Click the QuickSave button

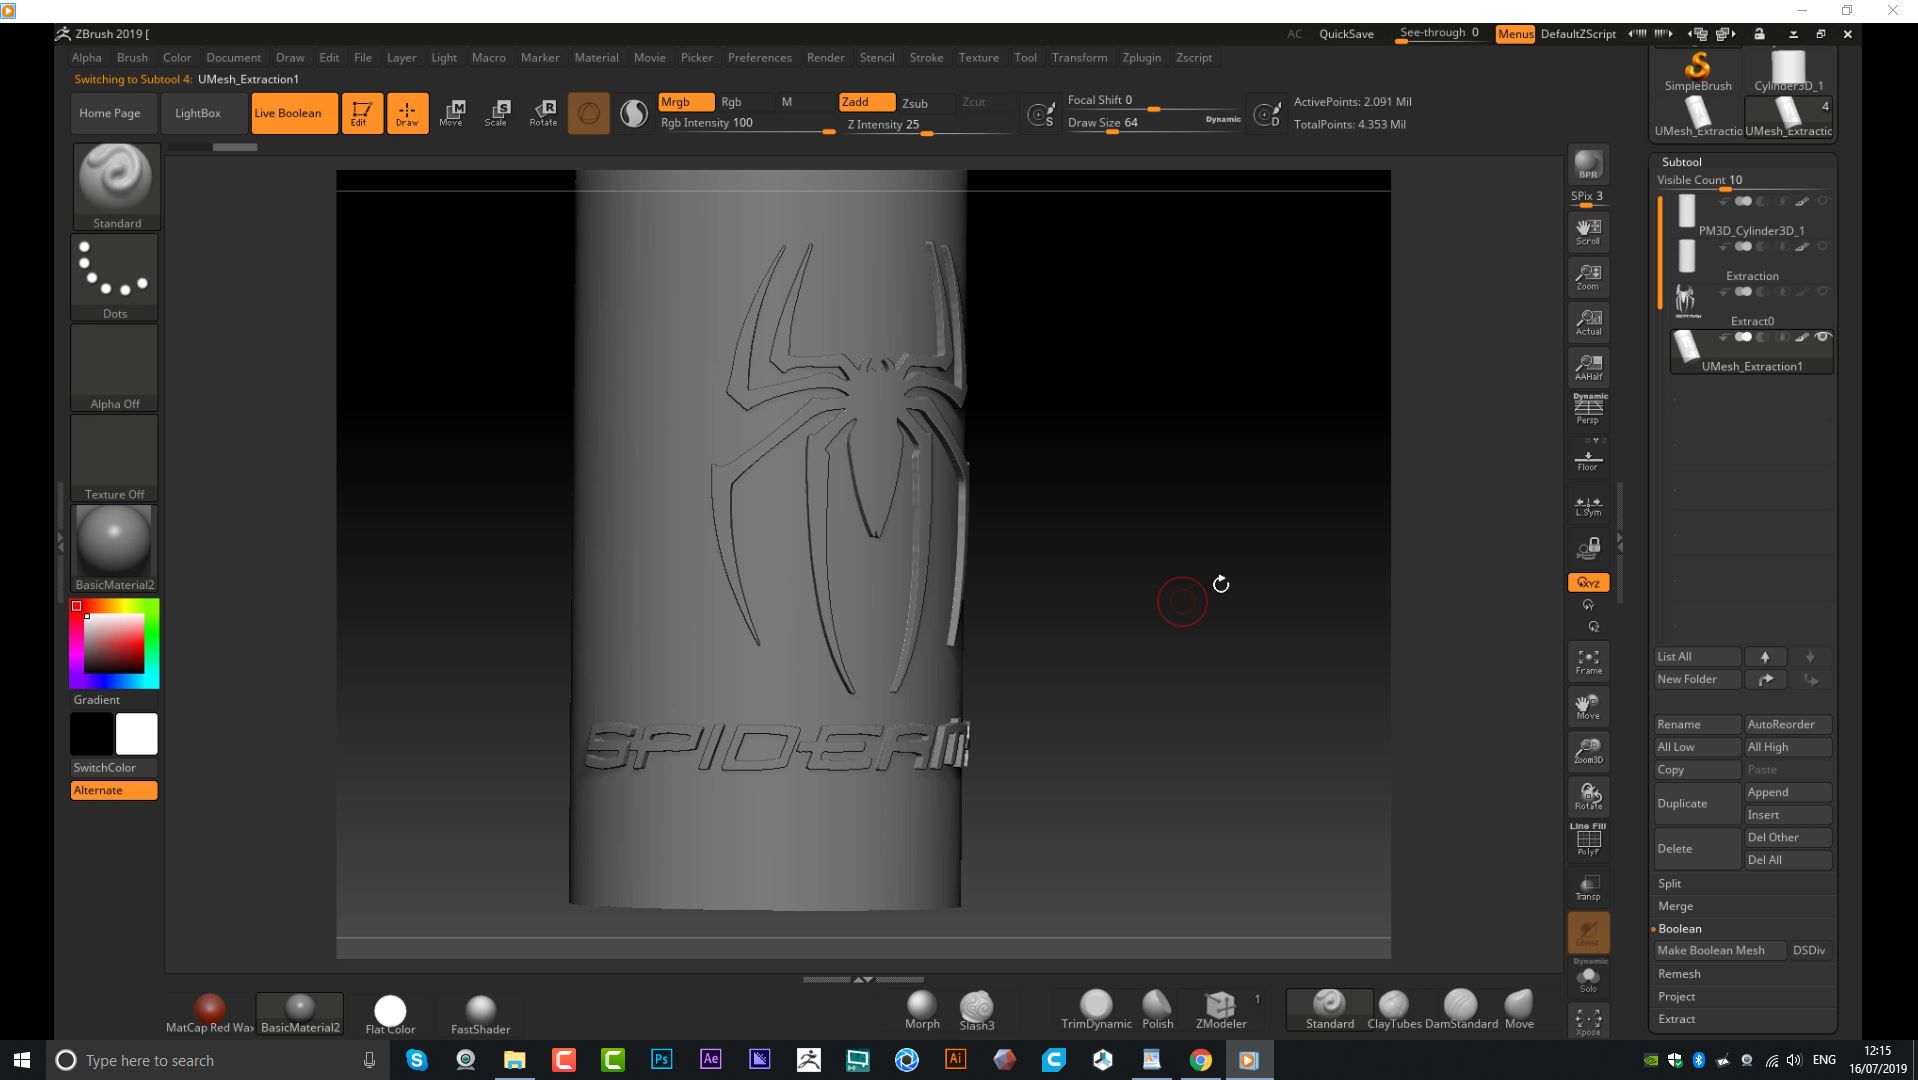click(1346, 34)
